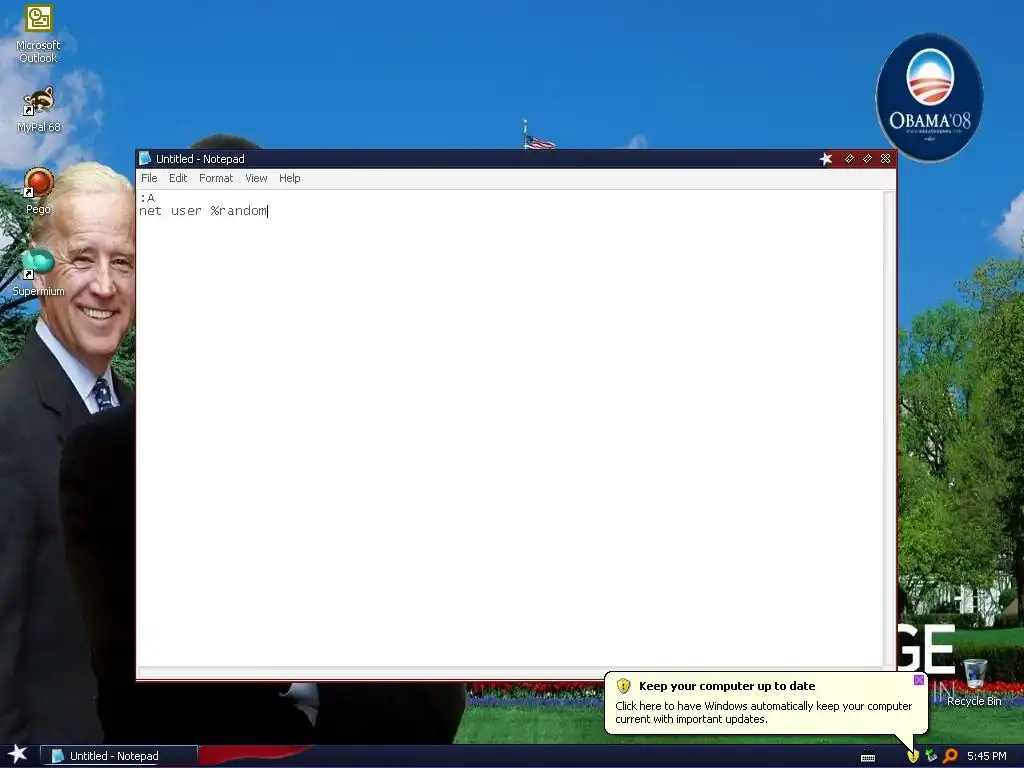Viewport: 1024px width, 768px height.
Task: Select the Recycle Bin icon
Action: pyautogui.click(x=974, y=682)
